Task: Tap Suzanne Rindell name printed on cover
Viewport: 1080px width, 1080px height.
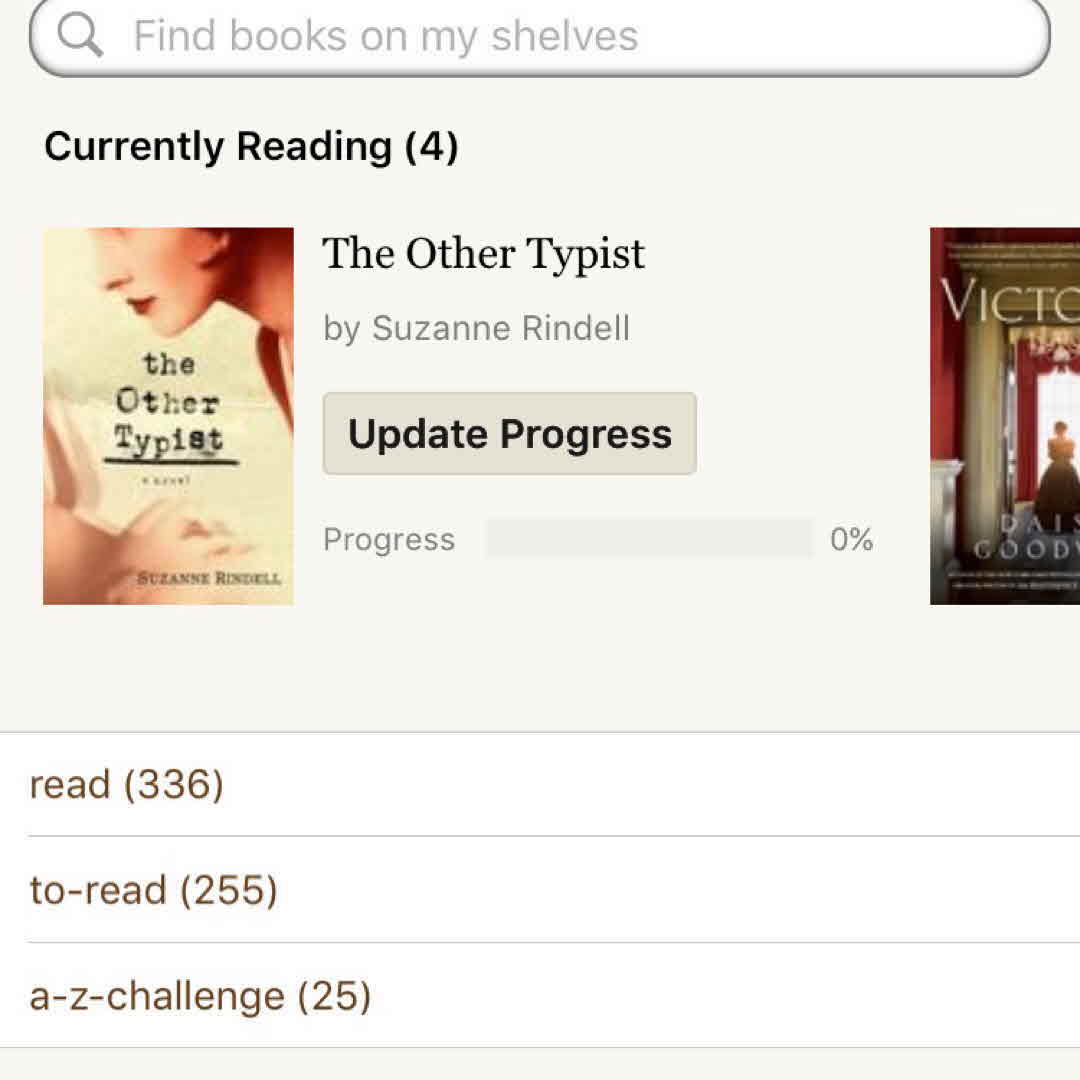Action: tap(209, 579)
